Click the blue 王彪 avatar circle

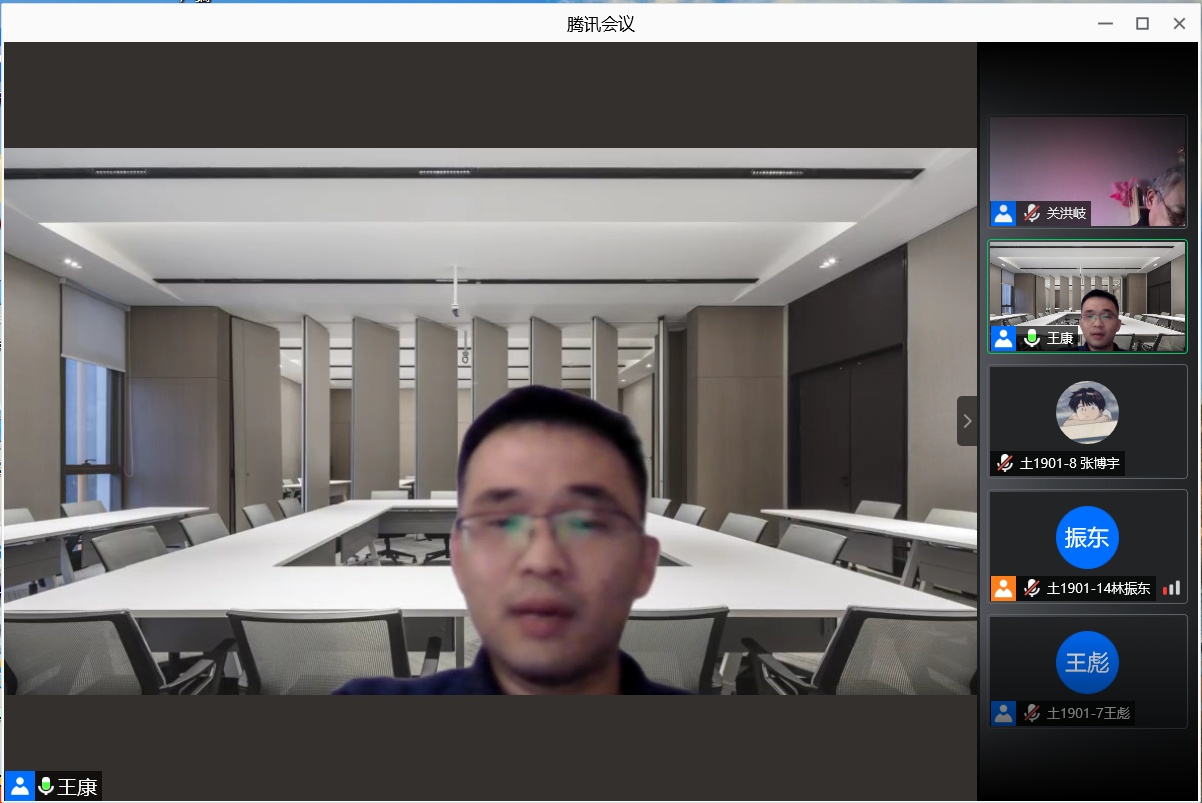click(1087, 662)
